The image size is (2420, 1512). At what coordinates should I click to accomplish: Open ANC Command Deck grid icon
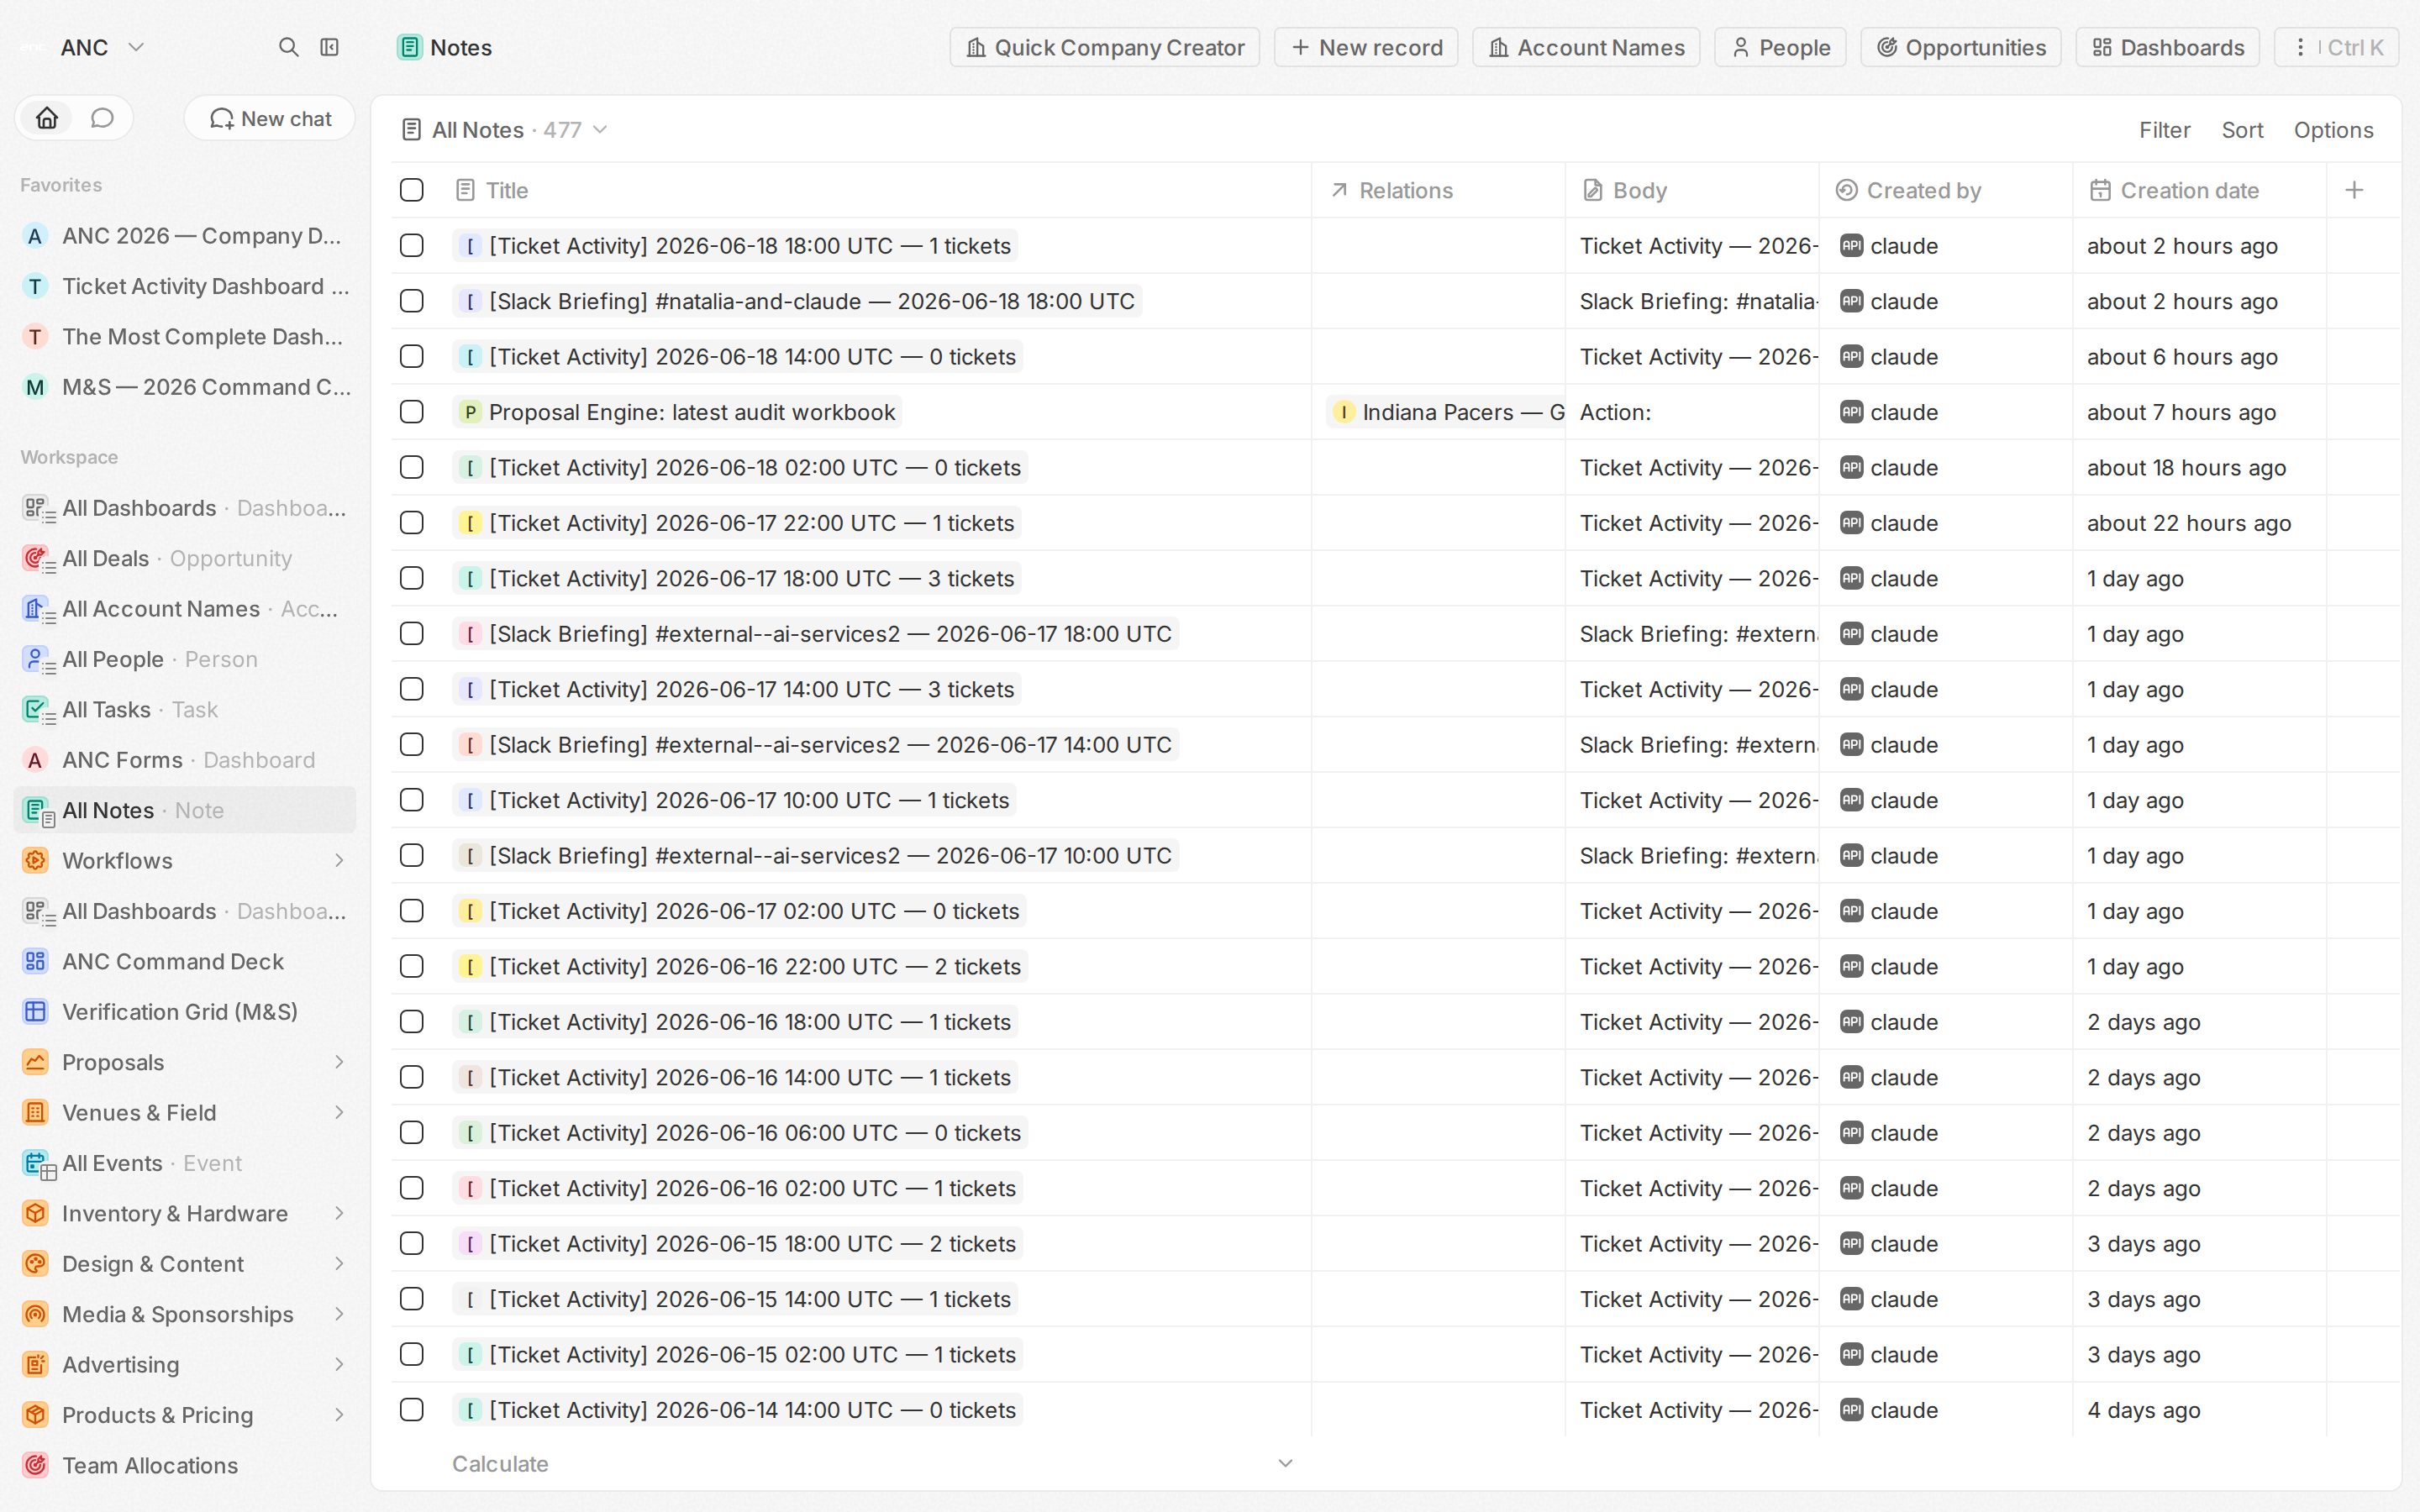35,961
